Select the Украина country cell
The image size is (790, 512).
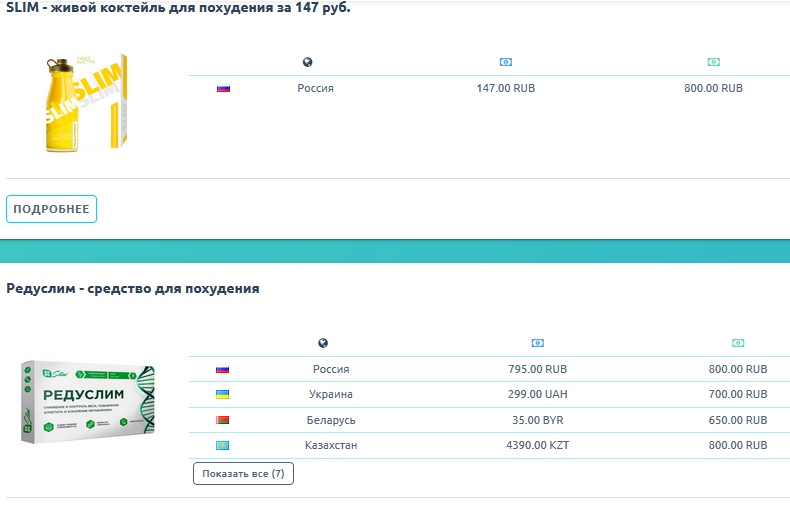(331, 395)
